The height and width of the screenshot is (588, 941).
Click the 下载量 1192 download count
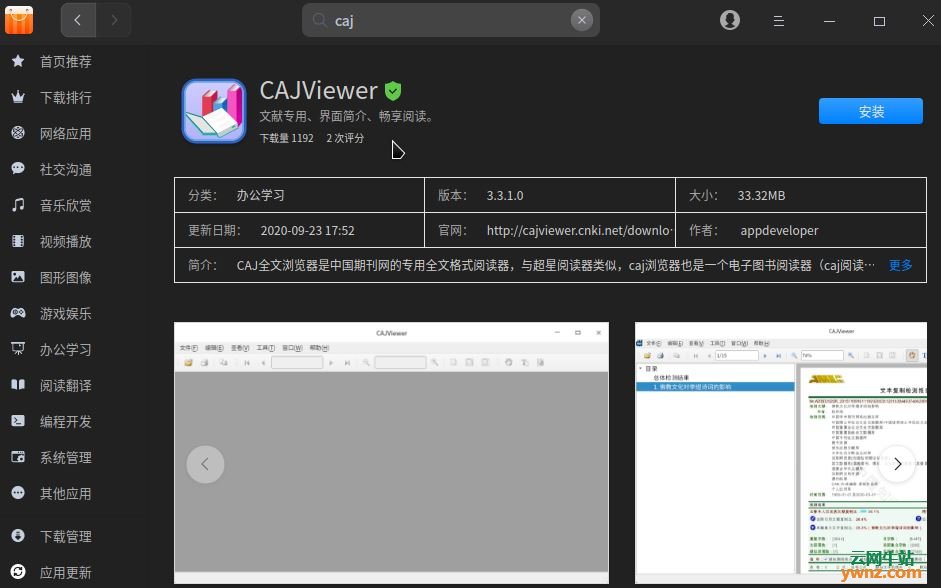286,138
